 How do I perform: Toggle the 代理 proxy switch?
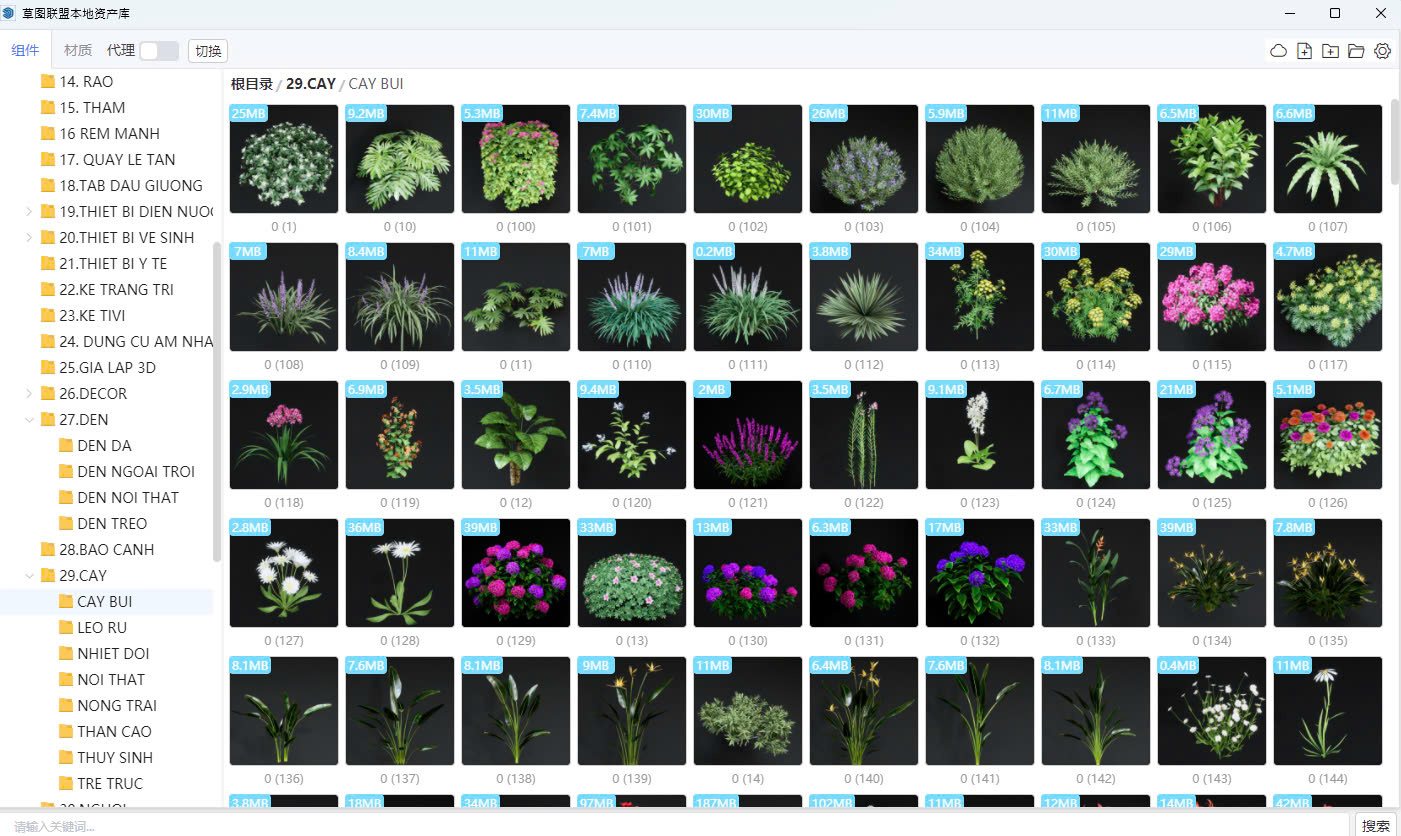159,51
